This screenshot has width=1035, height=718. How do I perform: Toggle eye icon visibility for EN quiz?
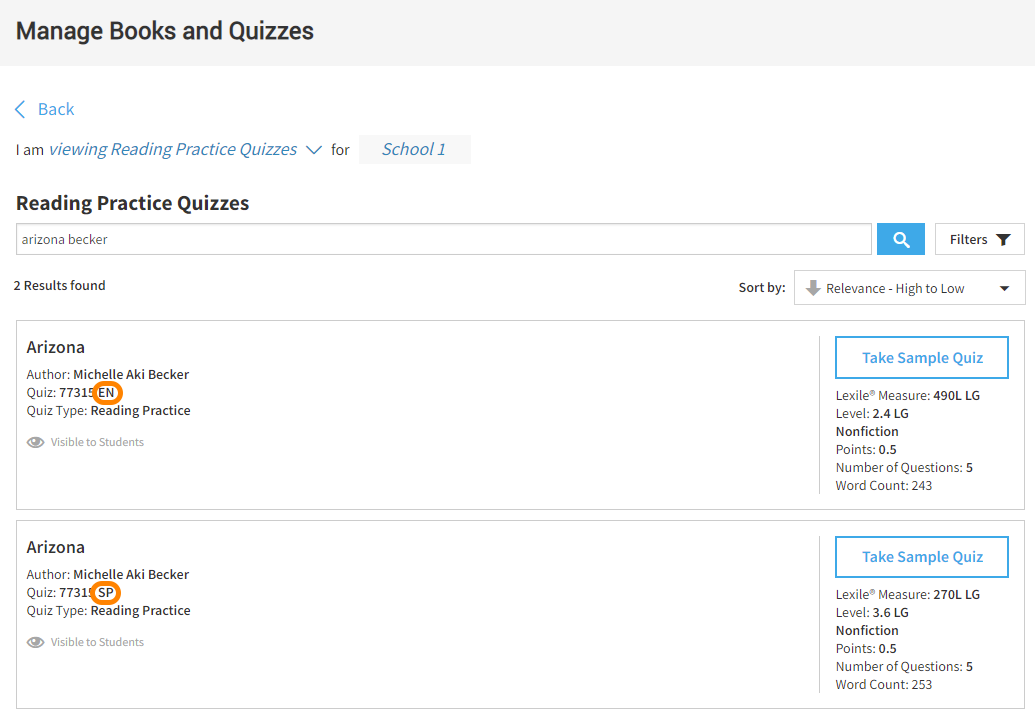(36, 442)
